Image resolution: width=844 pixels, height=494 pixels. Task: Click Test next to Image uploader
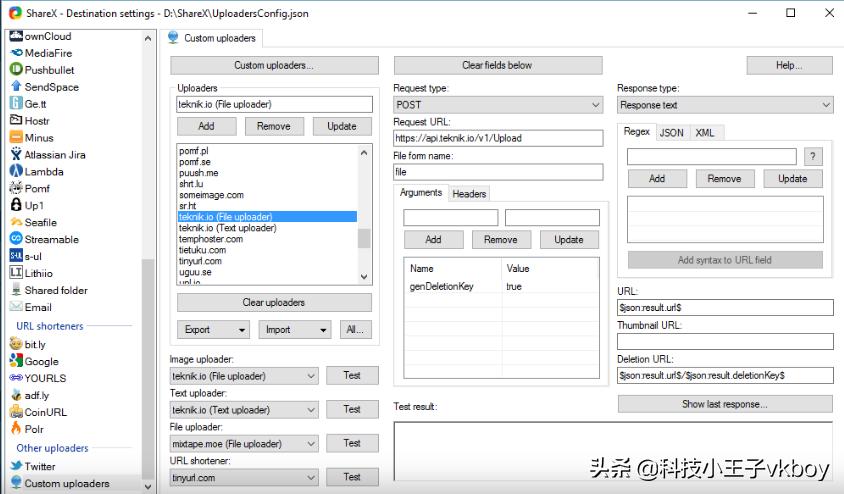(352, 376)
